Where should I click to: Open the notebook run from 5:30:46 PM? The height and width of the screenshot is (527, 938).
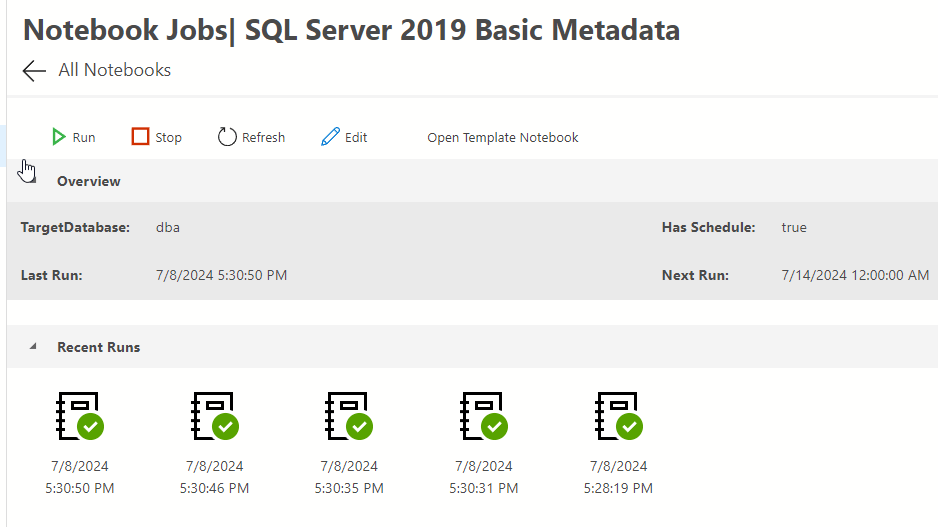pos(214,416)
